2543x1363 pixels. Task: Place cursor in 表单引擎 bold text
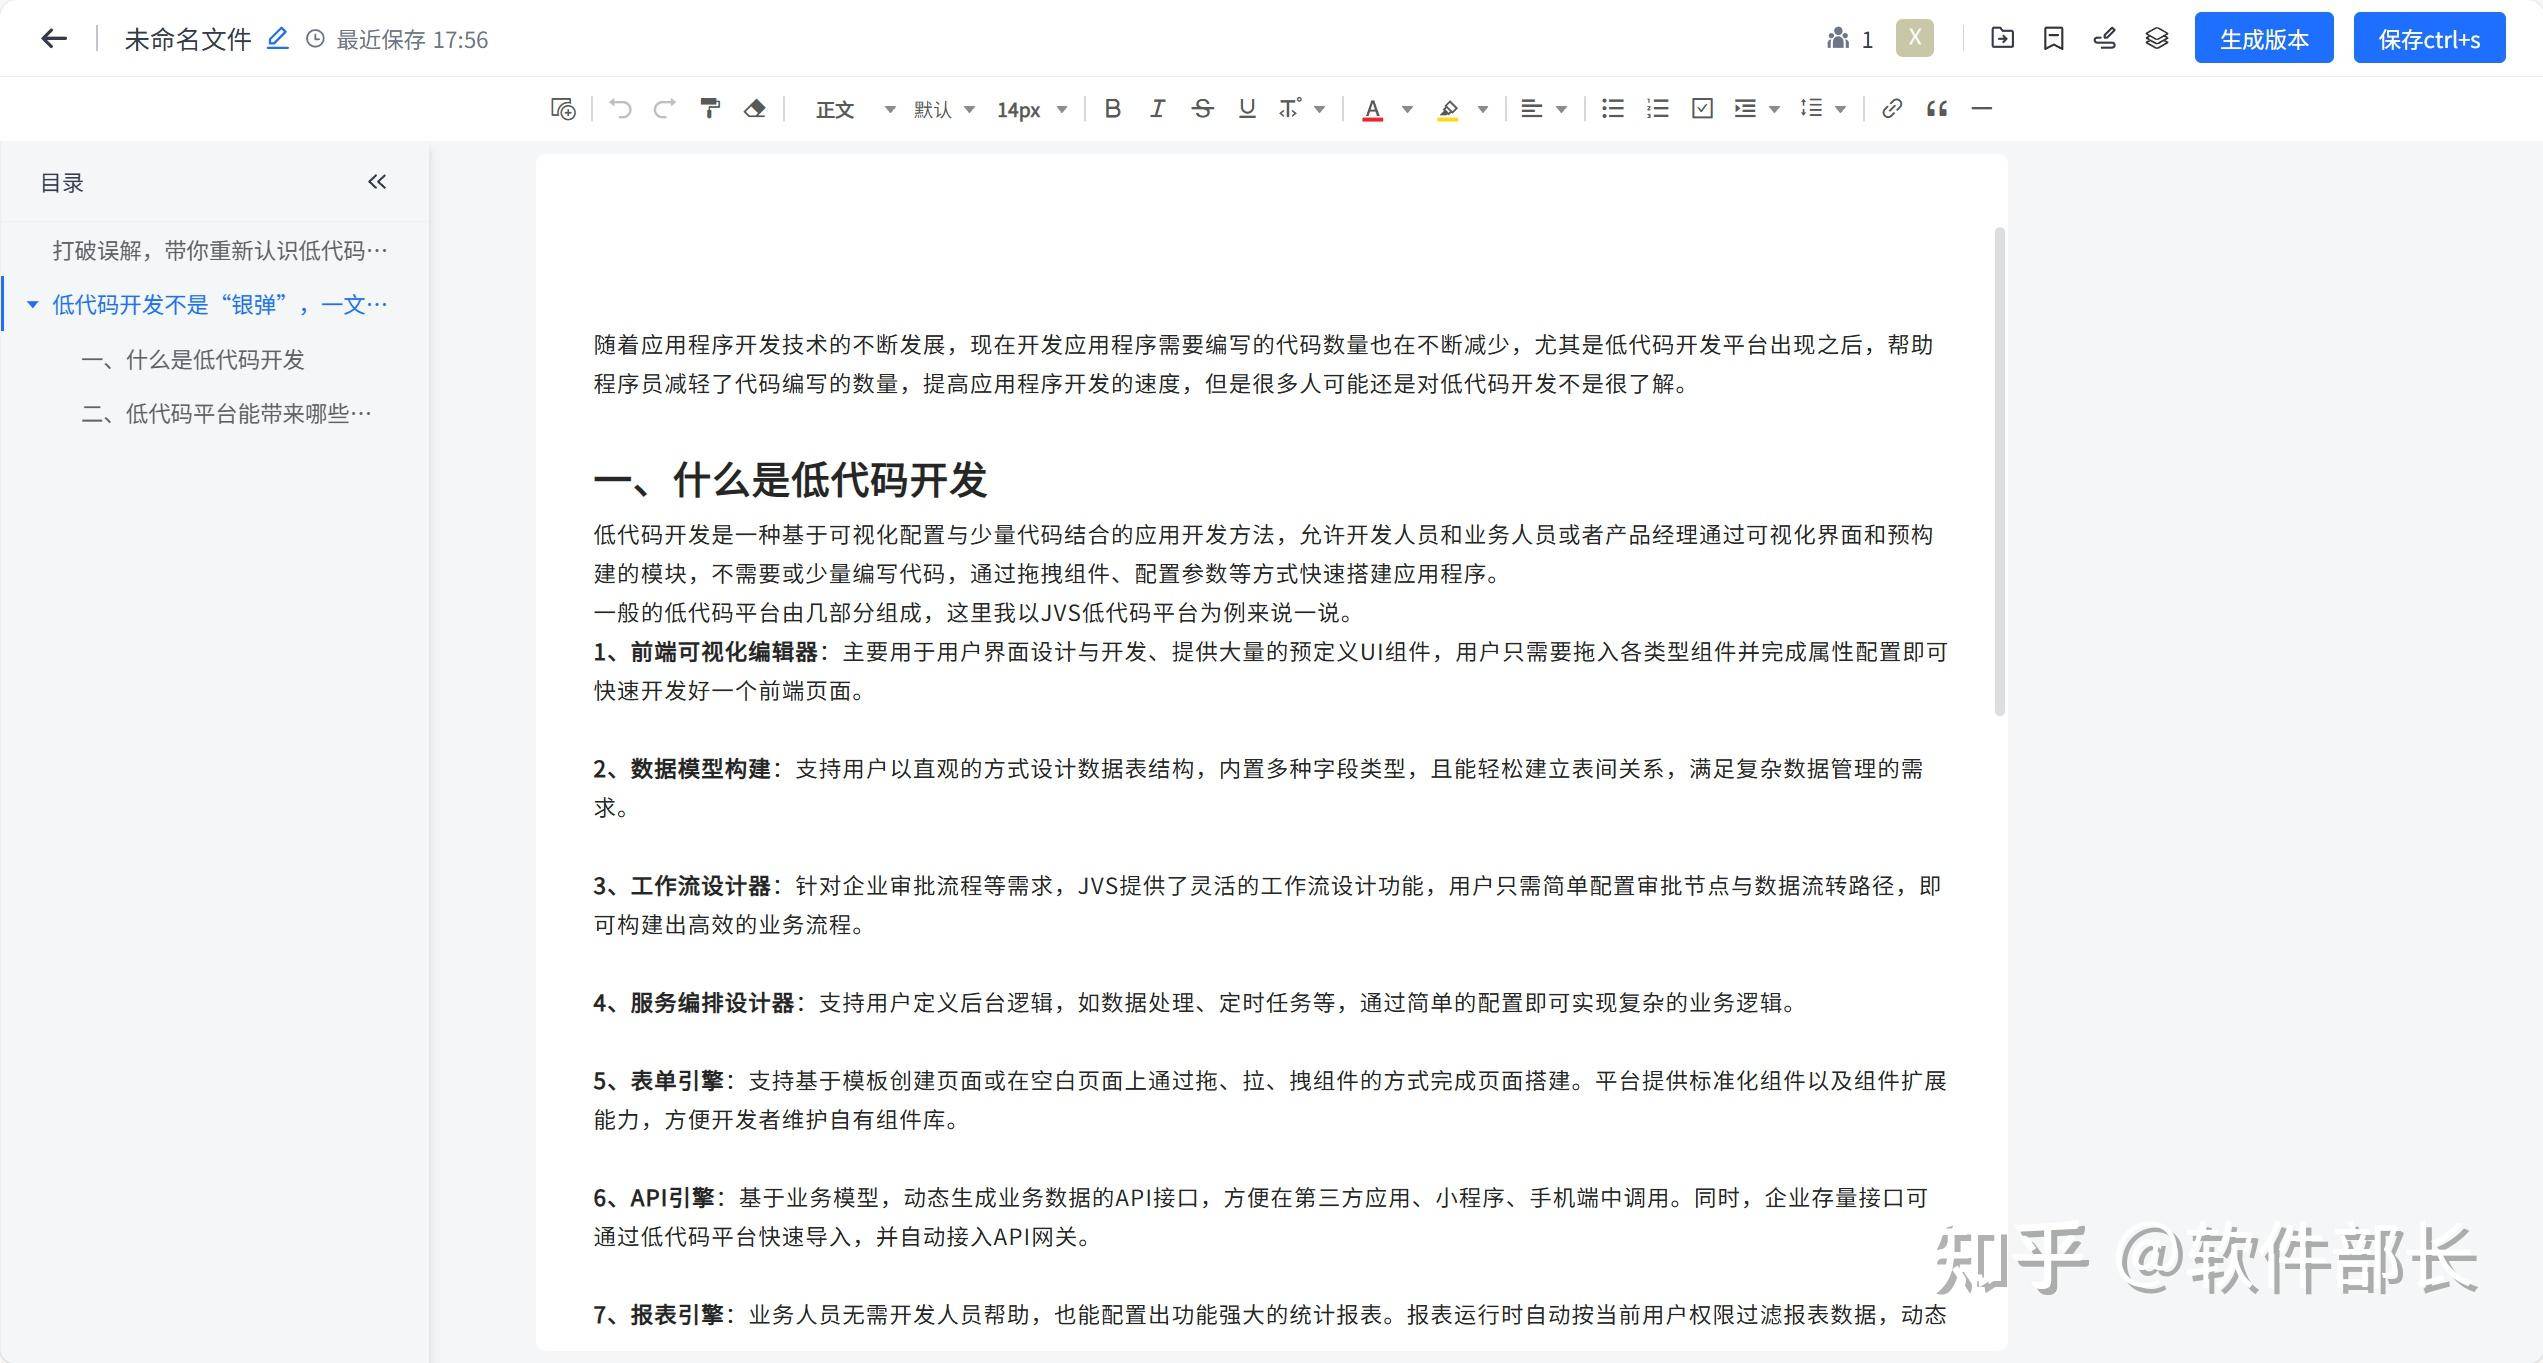tap(677, 1081)
